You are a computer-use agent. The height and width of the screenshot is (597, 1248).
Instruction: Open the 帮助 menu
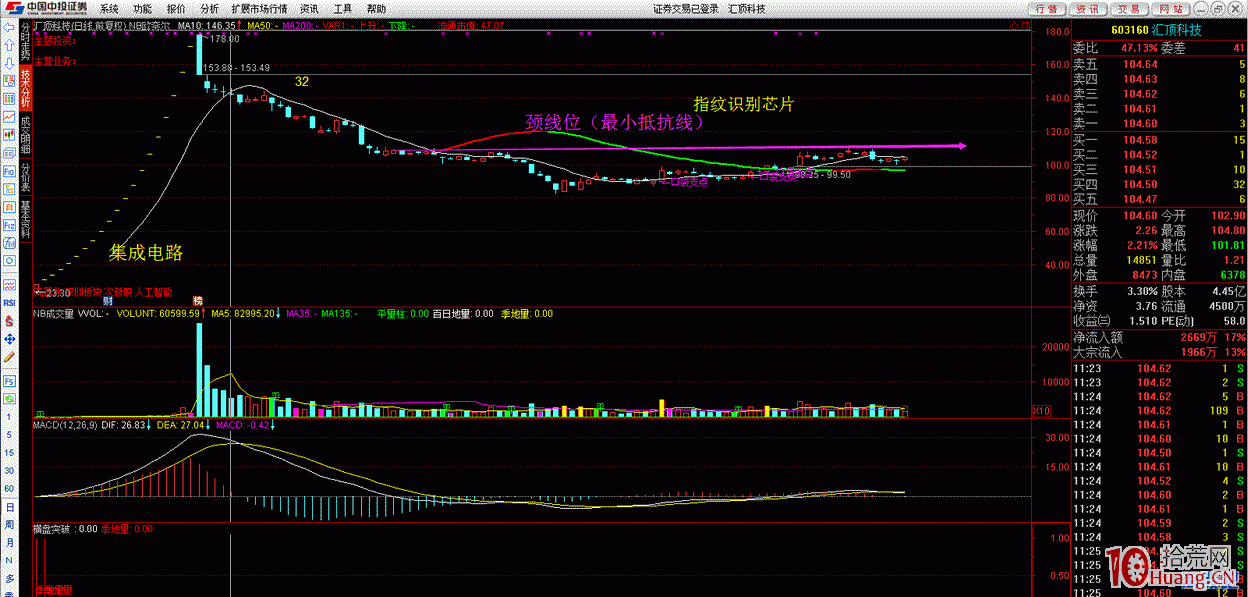click(x=376, y=7)
